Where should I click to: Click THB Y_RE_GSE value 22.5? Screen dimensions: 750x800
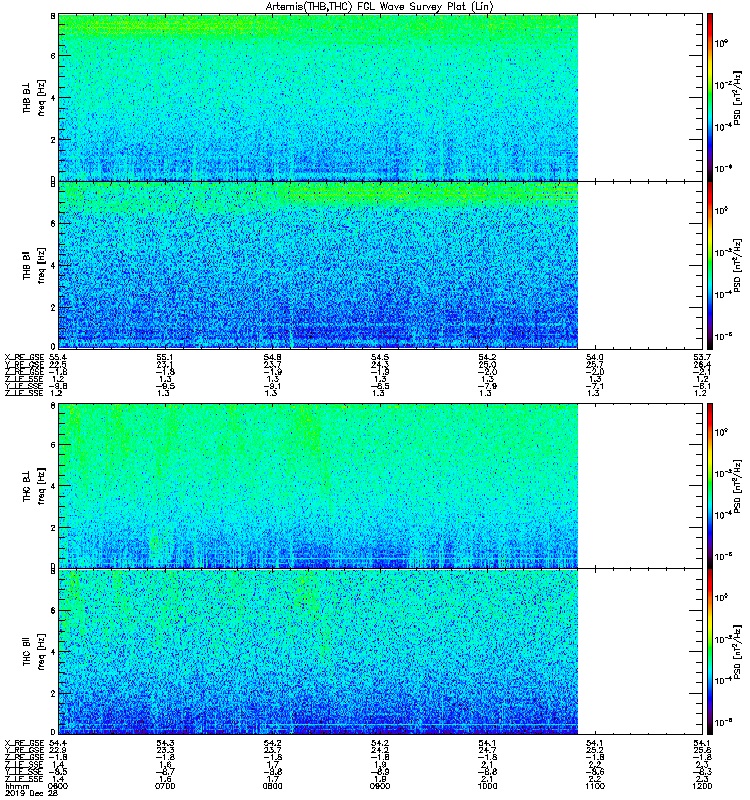tap(58, 365)
